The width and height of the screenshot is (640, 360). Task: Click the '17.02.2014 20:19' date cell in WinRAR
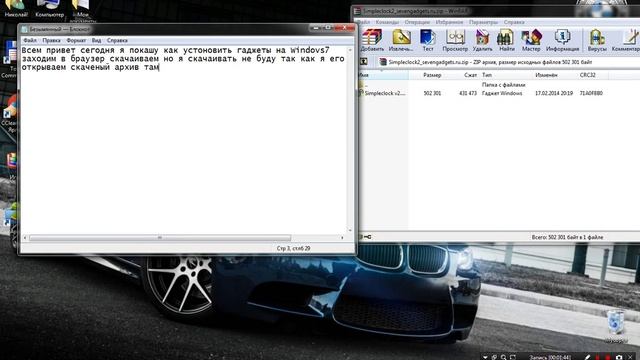553,93
